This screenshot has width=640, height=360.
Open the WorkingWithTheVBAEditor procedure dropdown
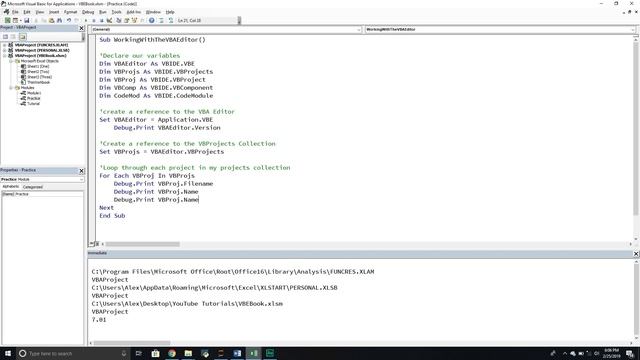pyautogui.click(x=633, y=29)
